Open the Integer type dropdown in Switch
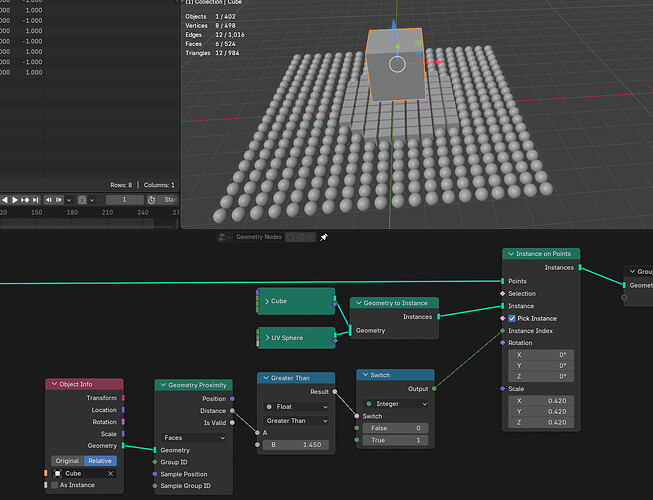Viewport: 653px width, 500px height. click(396, 404)
